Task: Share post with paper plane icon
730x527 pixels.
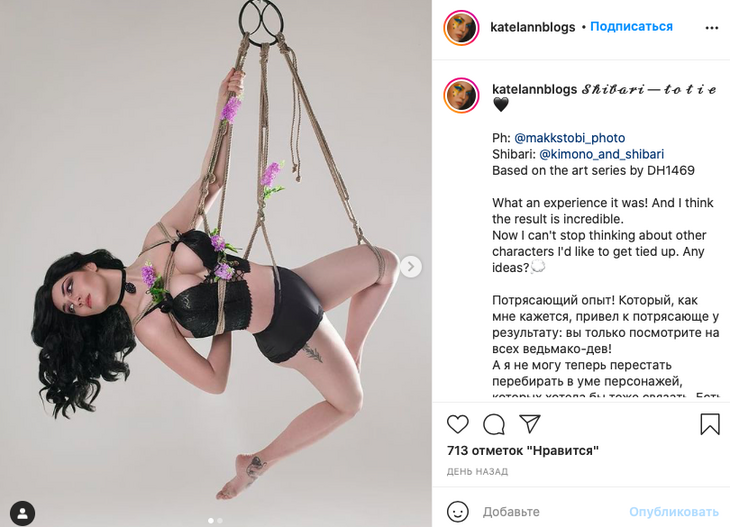Action: coord(531,424)
